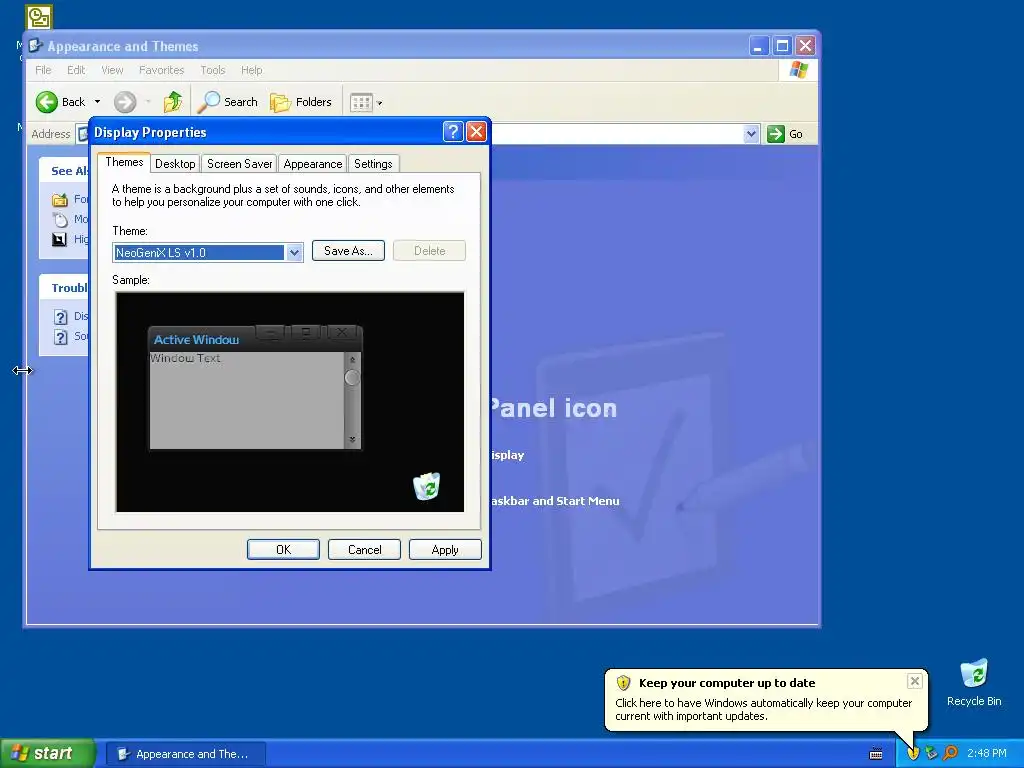Open Search in the Explorer toolbar
Image resolution: width=1024 pixels, height=768 pixels.
coord(228,102)
